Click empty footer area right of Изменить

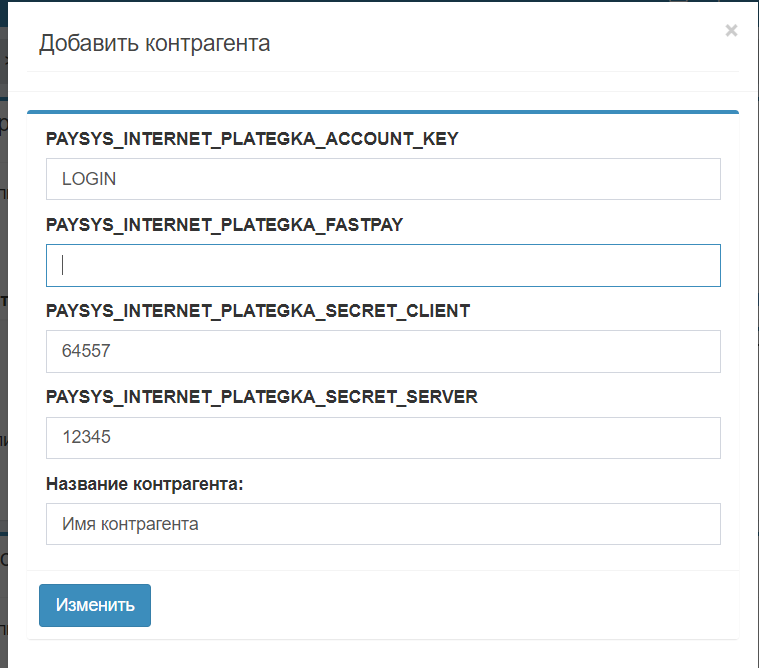coord(450,605)
